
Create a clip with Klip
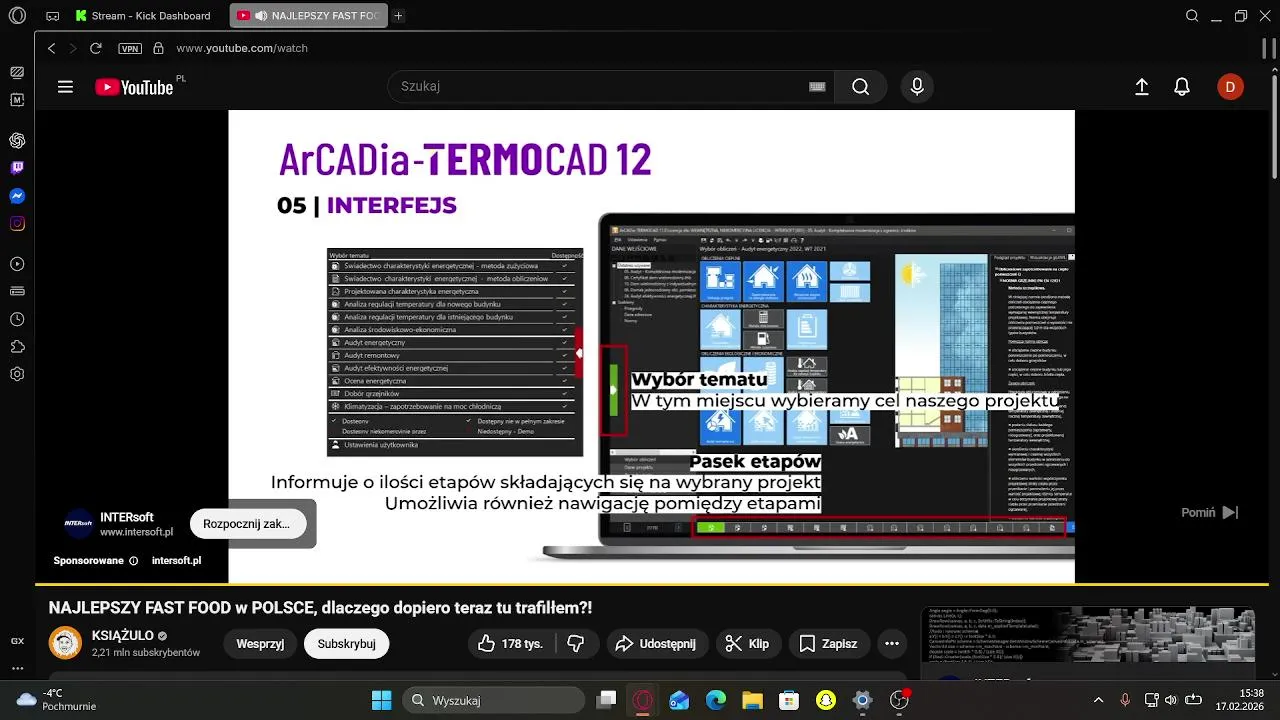click(x=748, y=643)
